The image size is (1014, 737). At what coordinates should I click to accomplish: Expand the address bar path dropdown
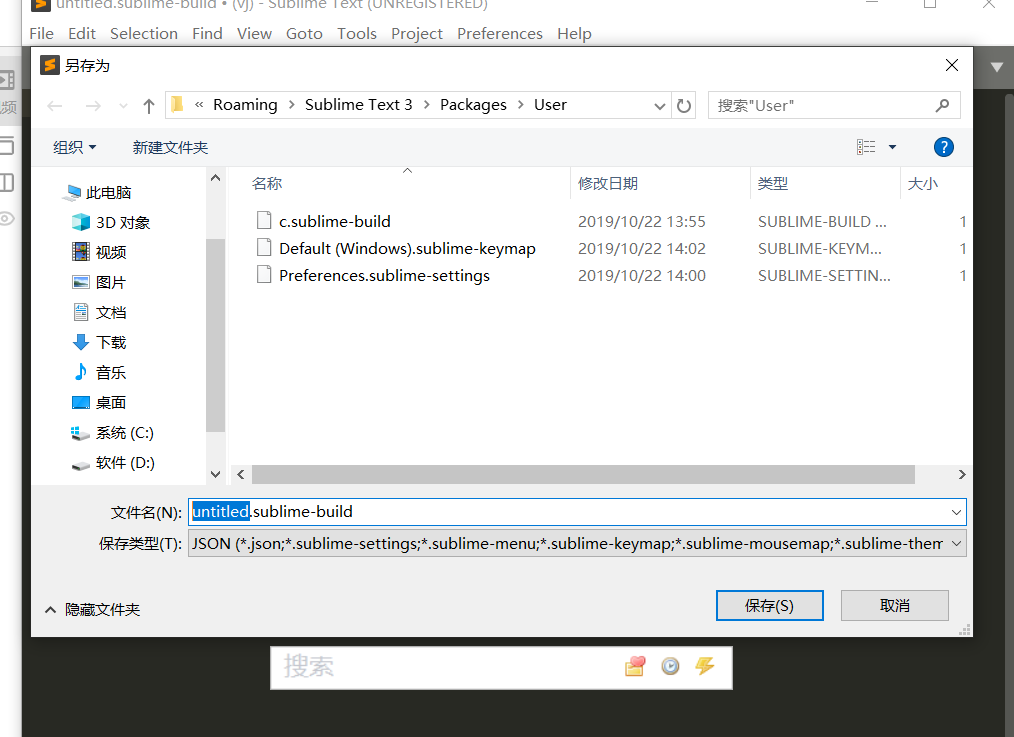pos(659,106)
